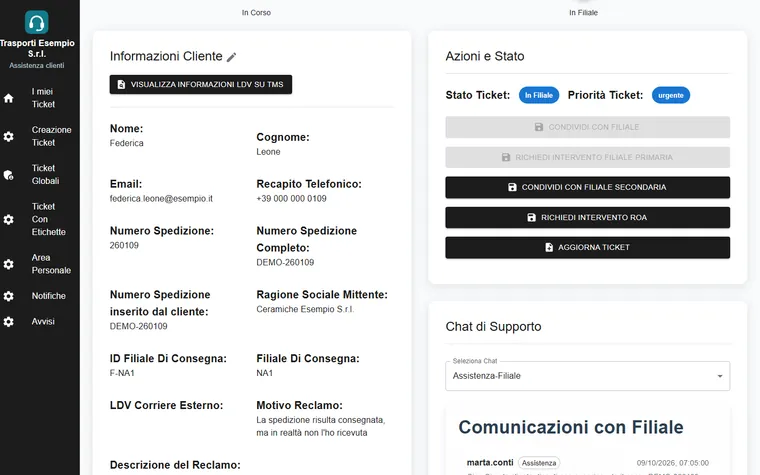This screenshot has width=760, height=475.
Task: Click the Assistenza tag next to marta.conti
Action: pos(539,463)
